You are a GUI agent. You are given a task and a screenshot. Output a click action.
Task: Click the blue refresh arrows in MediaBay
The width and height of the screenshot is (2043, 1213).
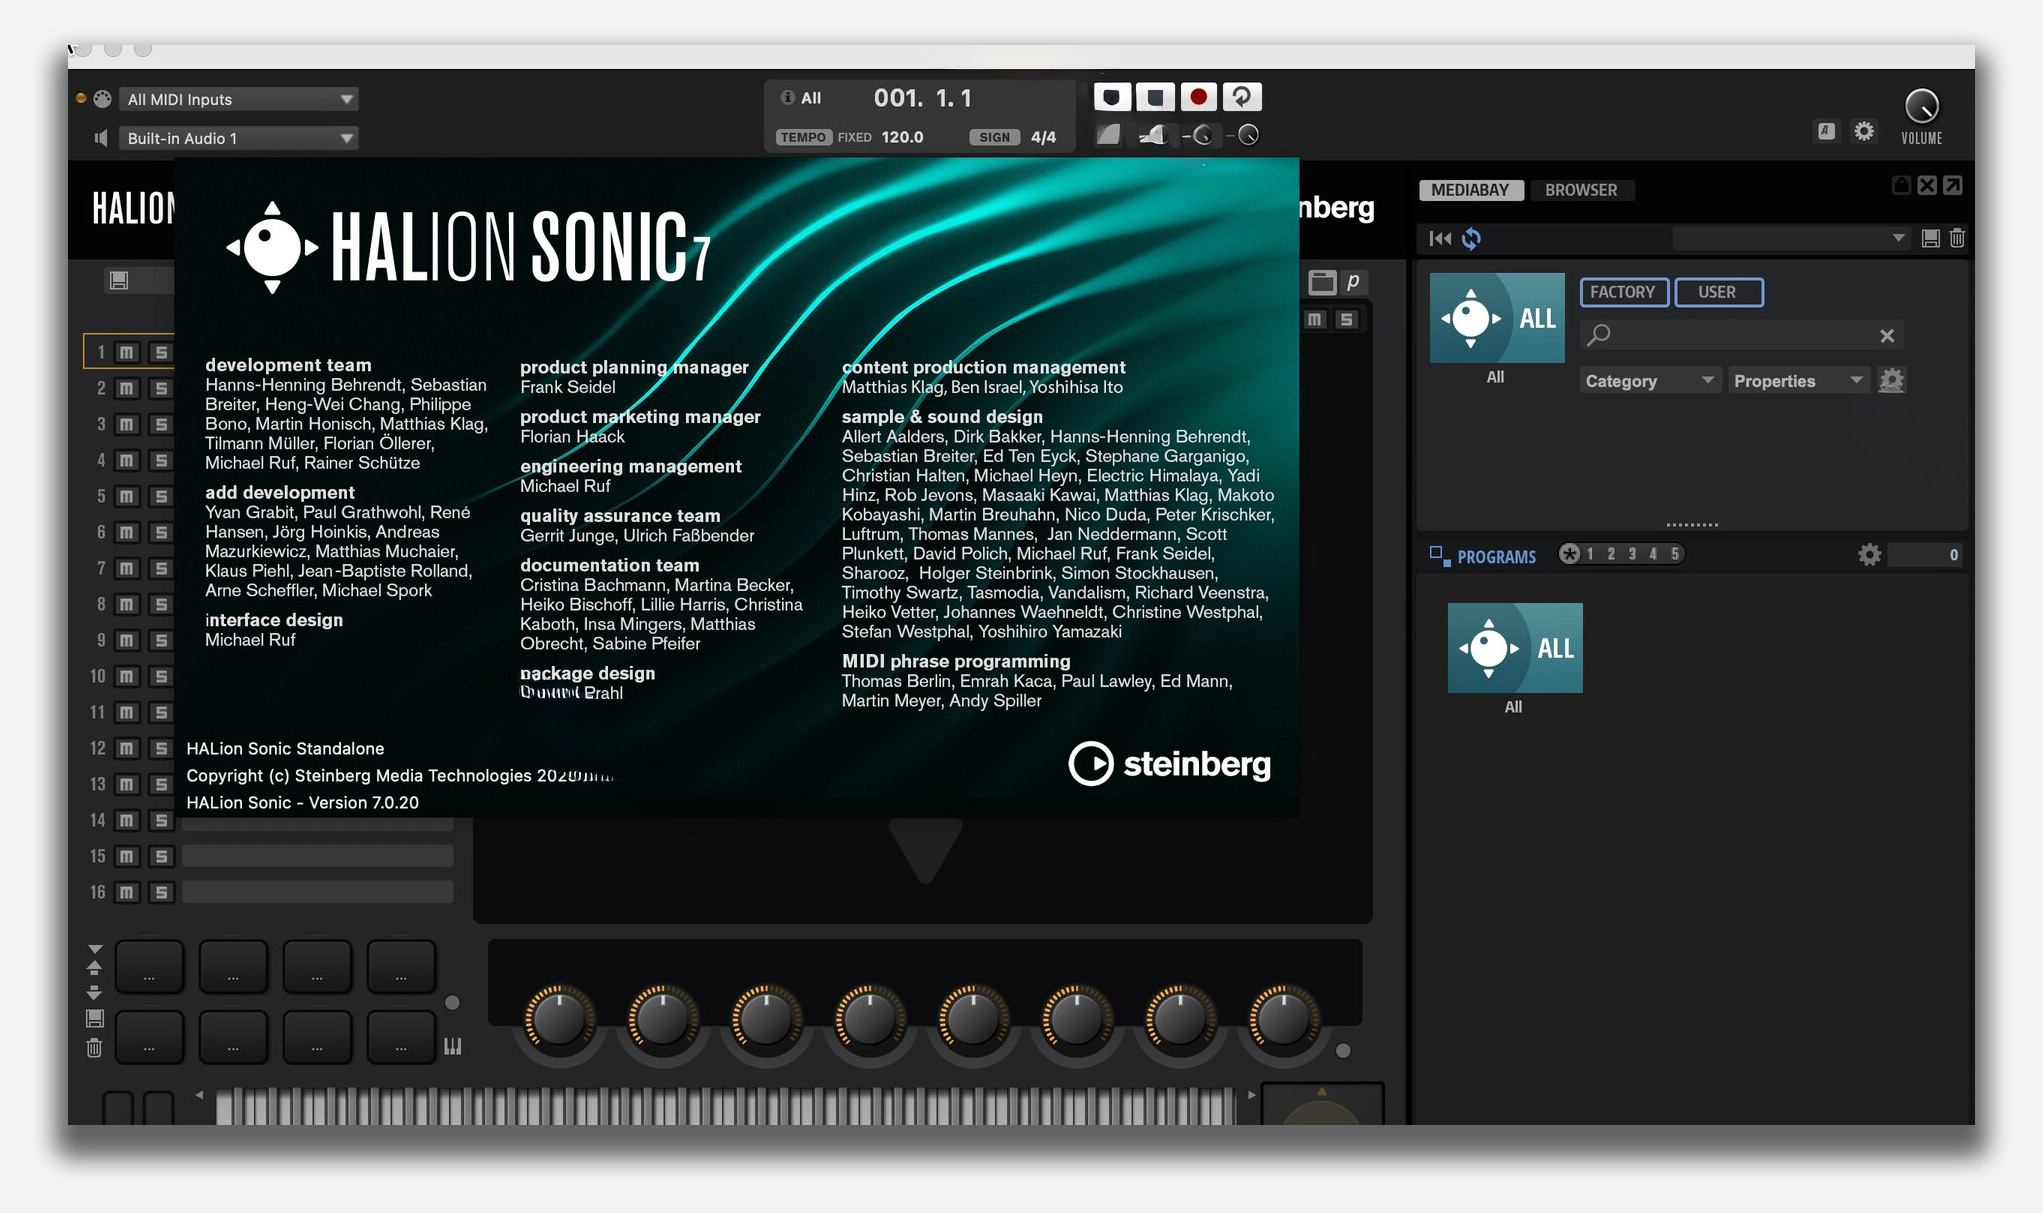[x=1471, y=238]
